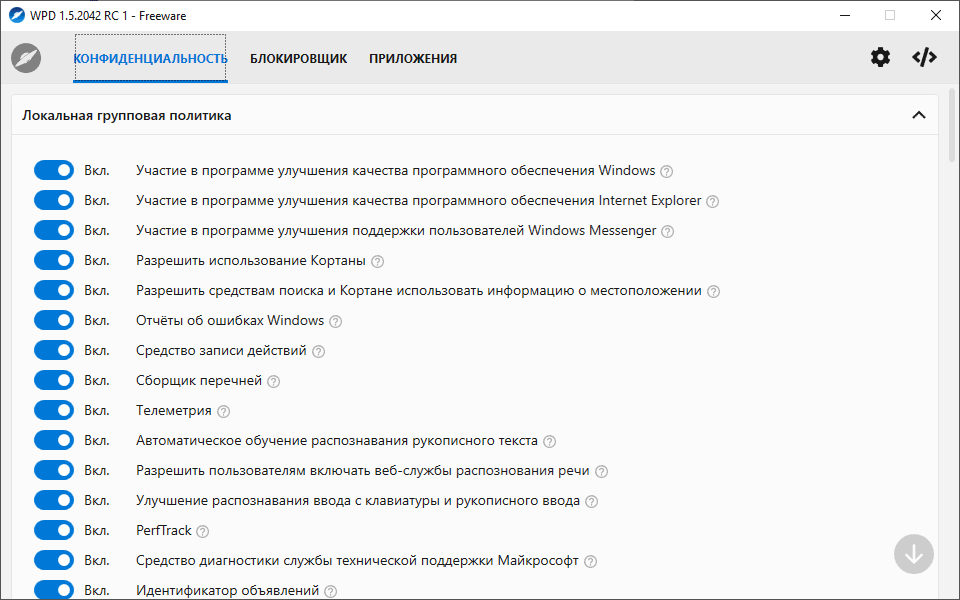Show help for Разрешить использование Кортаны
The width and height of the screenshot is (960, 600).
378,261
